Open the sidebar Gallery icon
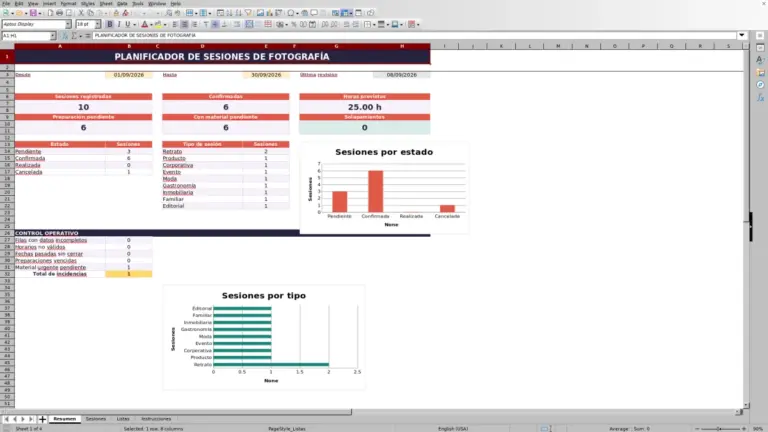 (x=760, y=72)
